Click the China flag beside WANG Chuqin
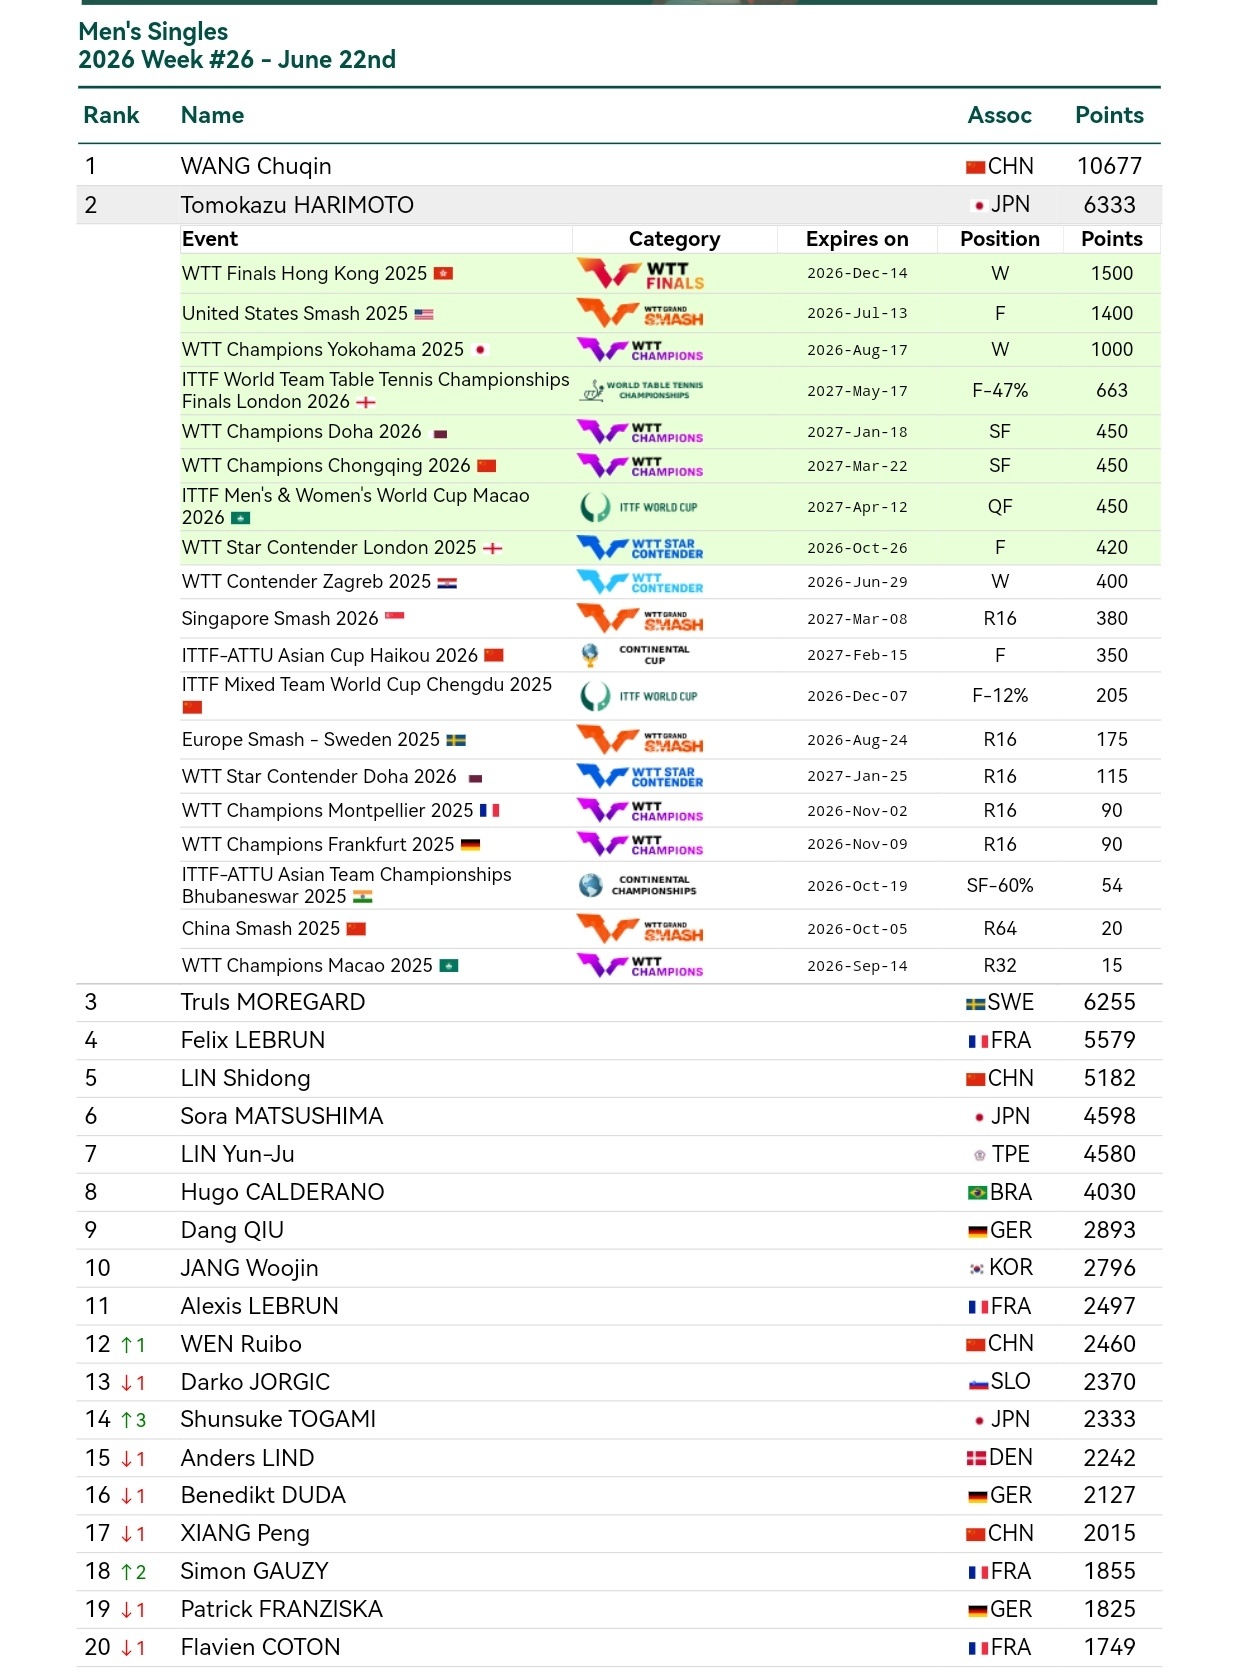 tap(975, 167)
